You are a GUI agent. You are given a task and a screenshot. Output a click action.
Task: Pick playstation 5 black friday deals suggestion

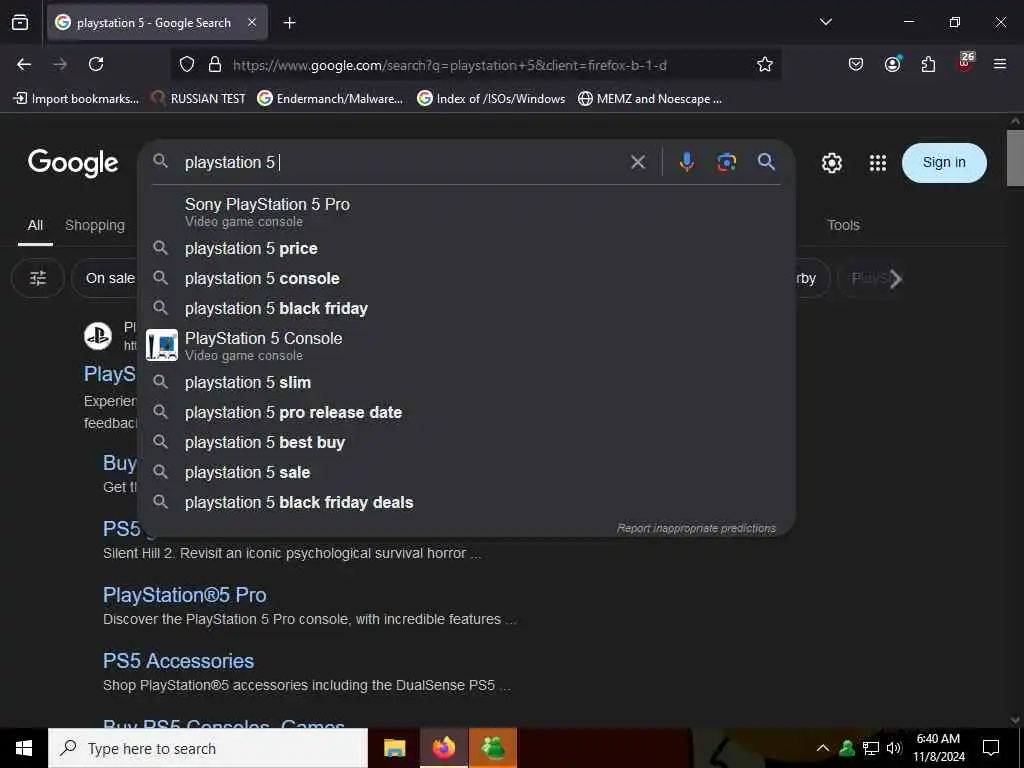point(466,502)
